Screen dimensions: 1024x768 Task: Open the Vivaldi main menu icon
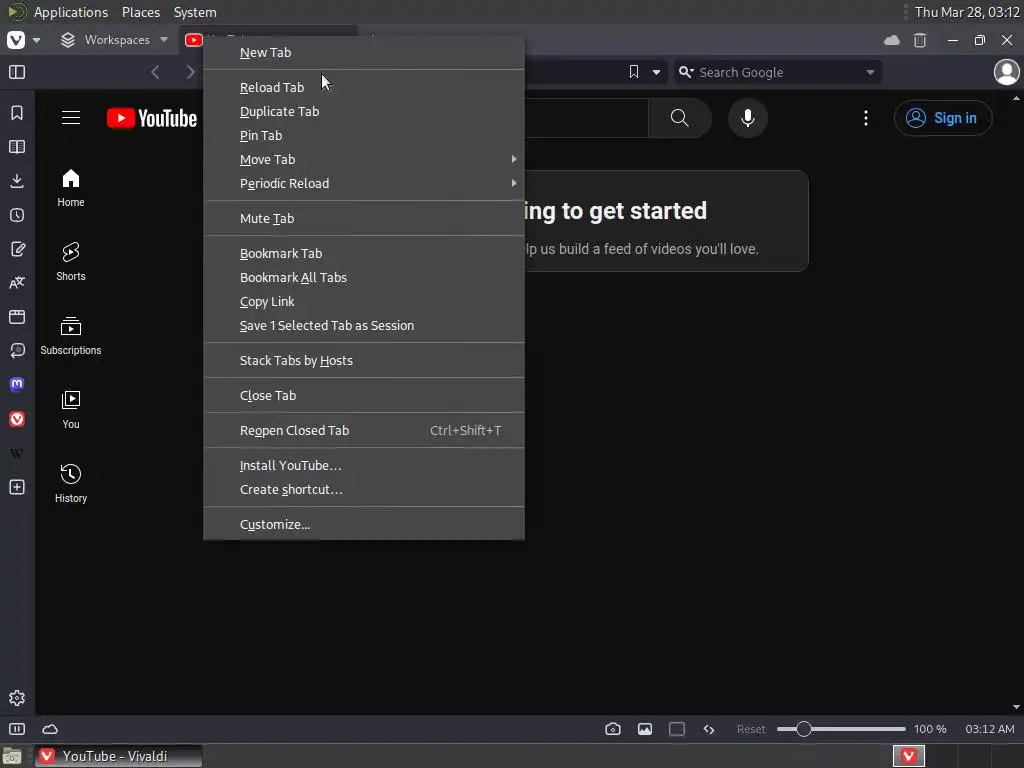tap(16, 40)
